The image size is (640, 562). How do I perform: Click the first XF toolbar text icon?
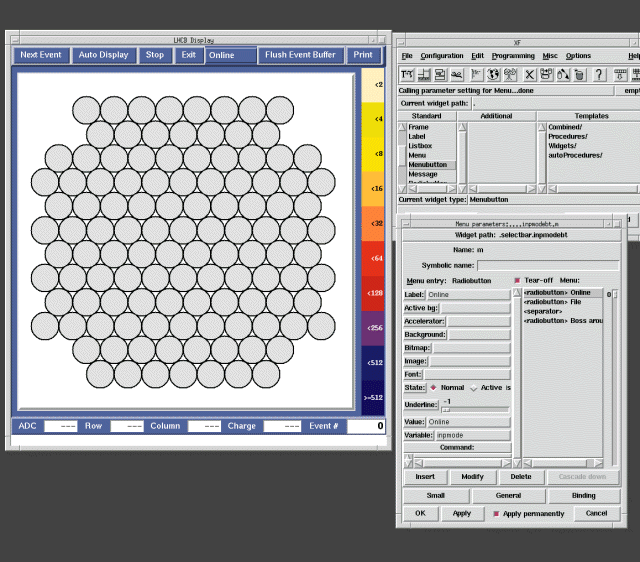[408, 74]
